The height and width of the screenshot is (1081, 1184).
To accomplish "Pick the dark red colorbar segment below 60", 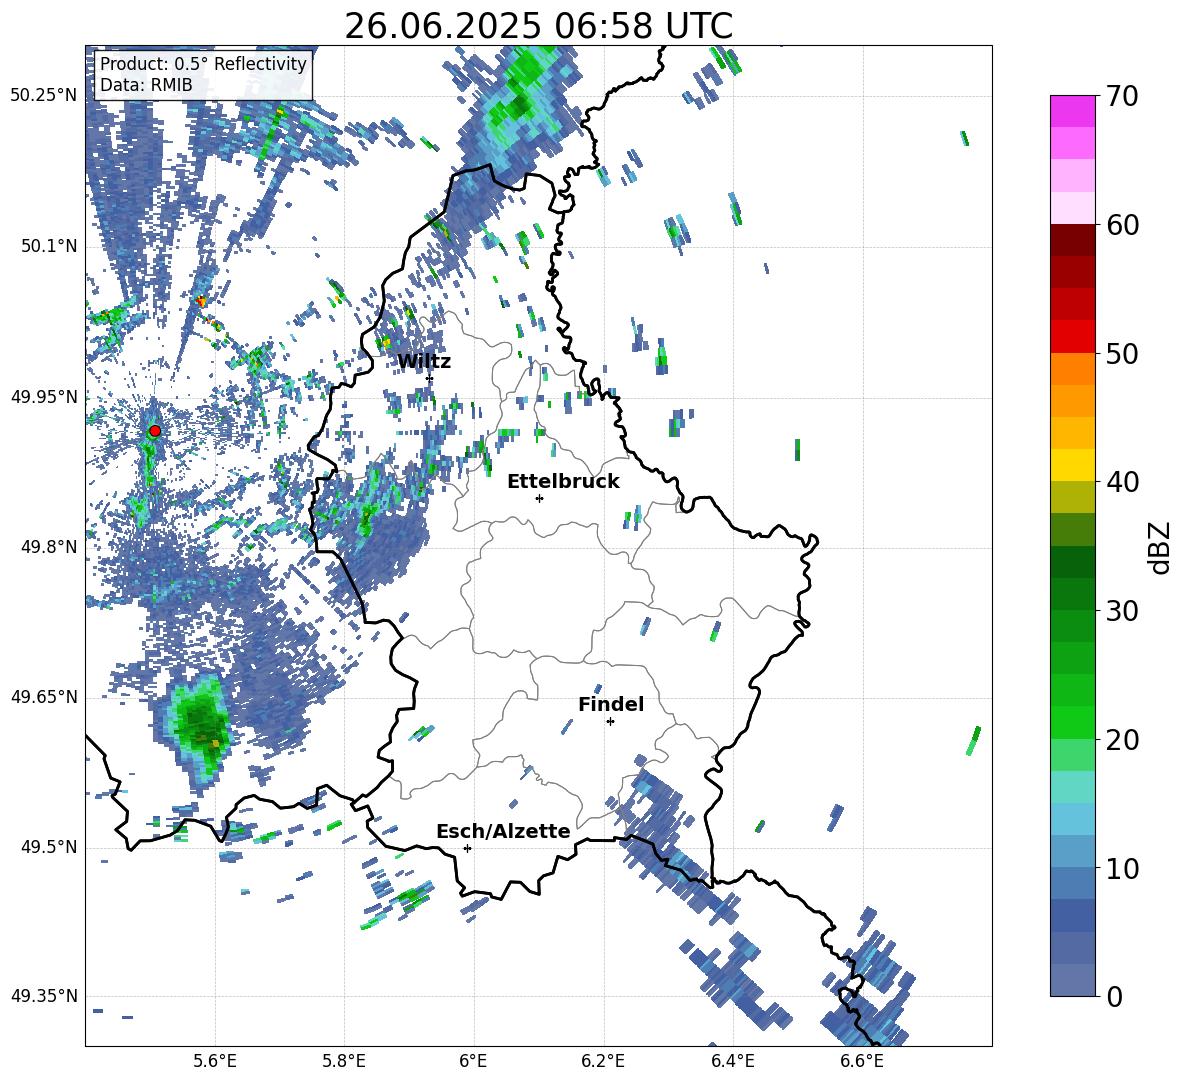I will click(x=1072, y=240).
